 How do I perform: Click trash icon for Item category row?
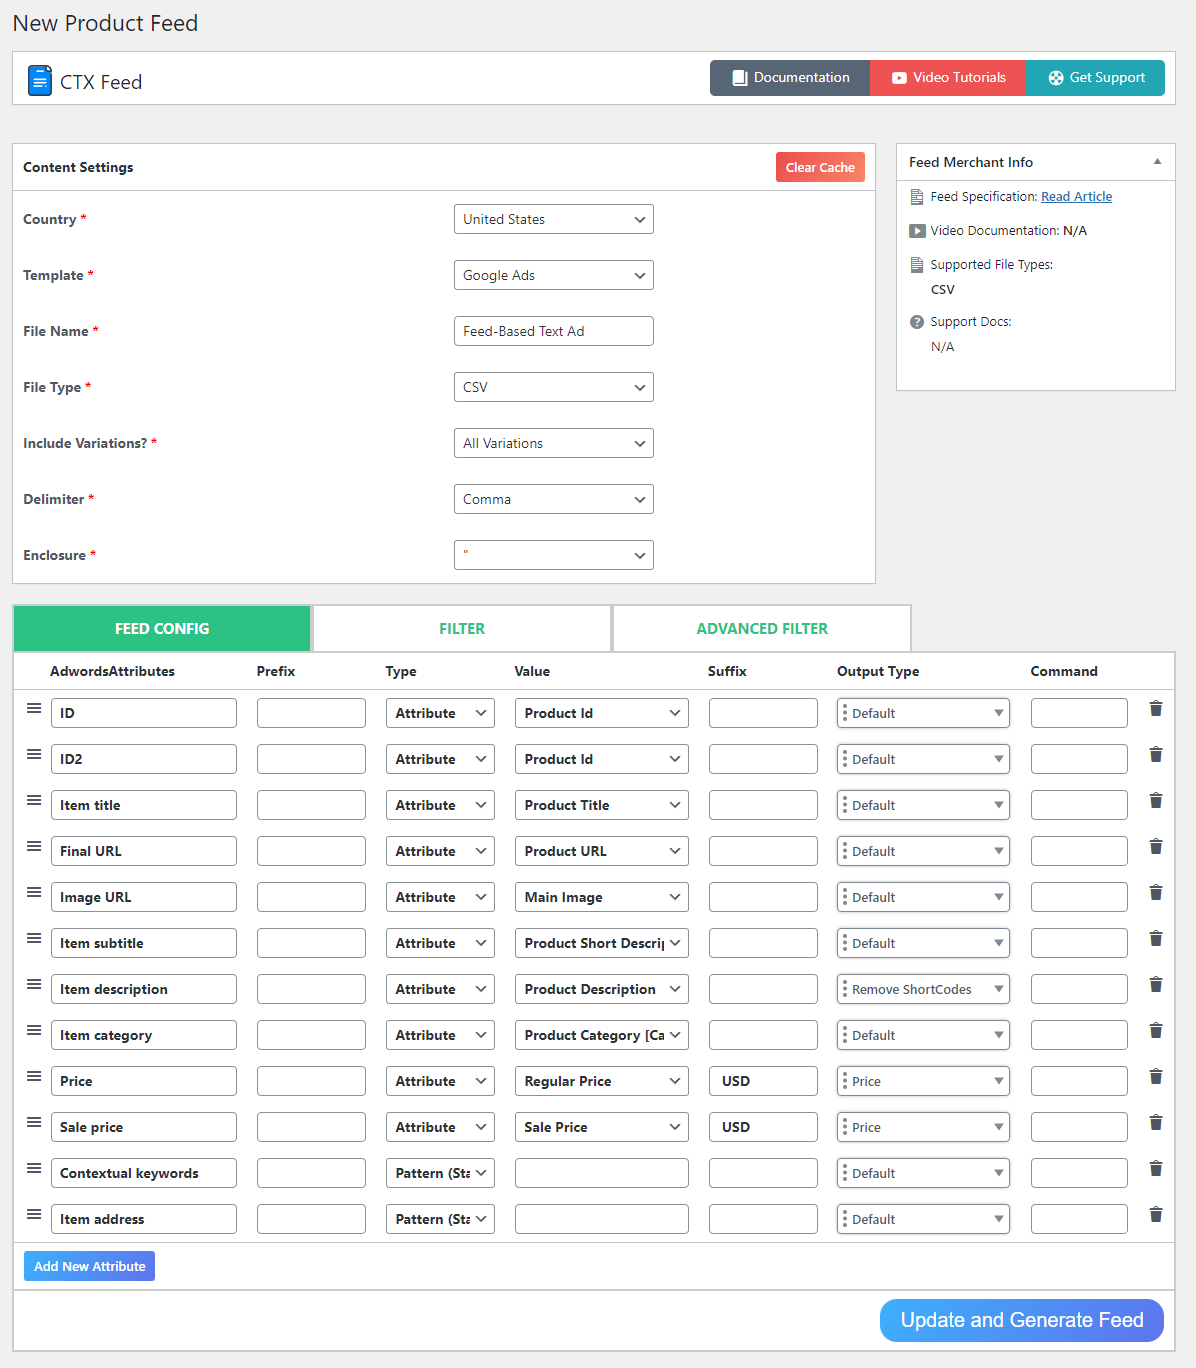click(x=1156, y=1030)
